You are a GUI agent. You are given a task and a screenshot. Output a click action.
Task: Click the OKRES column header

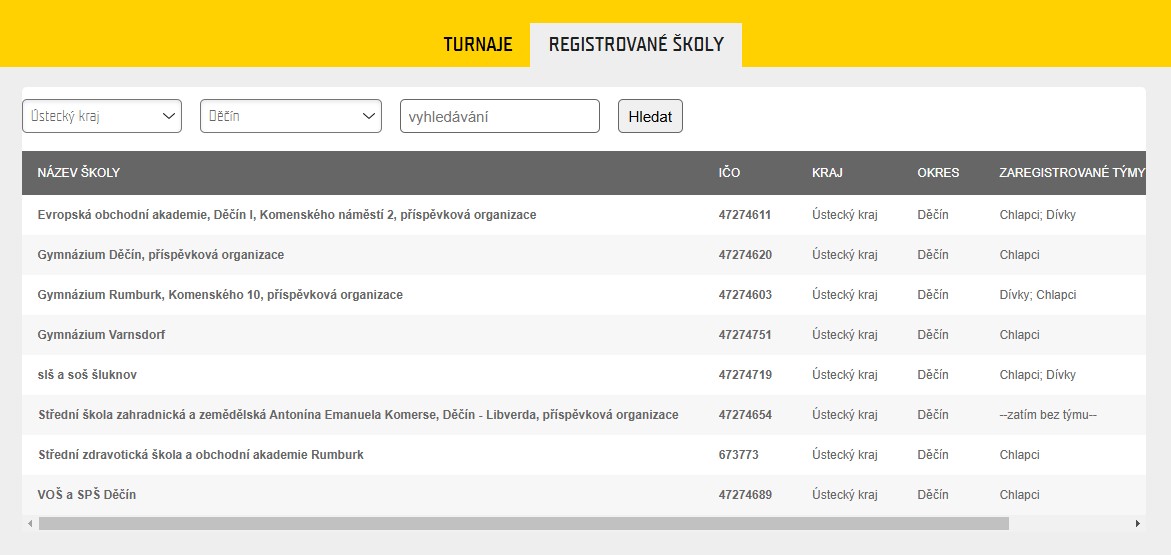(938, 173)
